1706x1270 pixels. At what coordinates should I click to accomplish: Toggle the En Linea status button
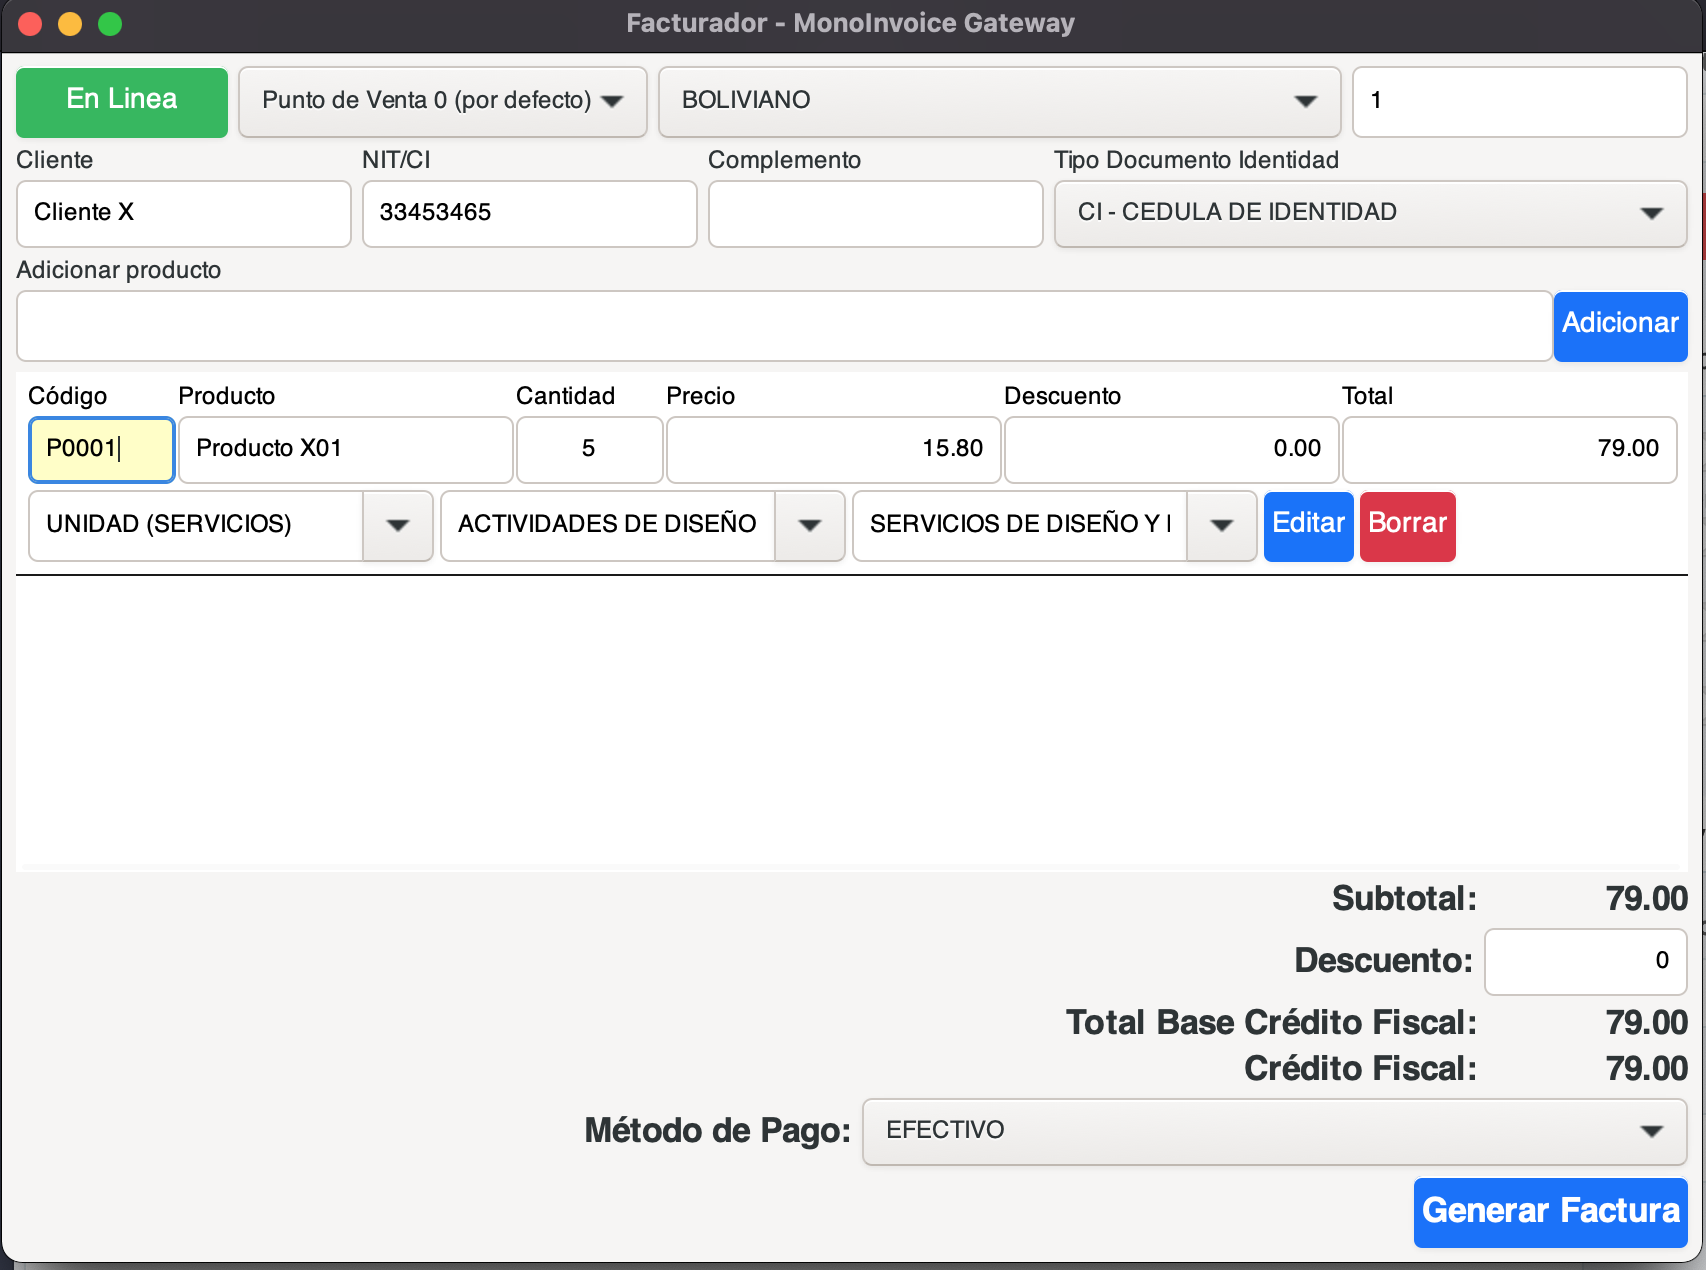(122, 102)
